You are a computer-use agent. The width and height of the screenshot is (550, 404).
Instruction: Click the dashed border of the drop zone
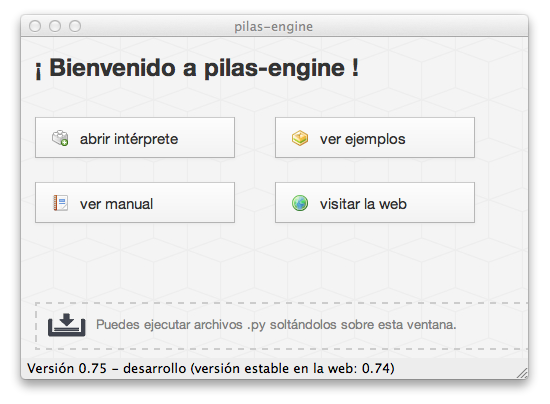pyautogui.click(x=281, y=303)
